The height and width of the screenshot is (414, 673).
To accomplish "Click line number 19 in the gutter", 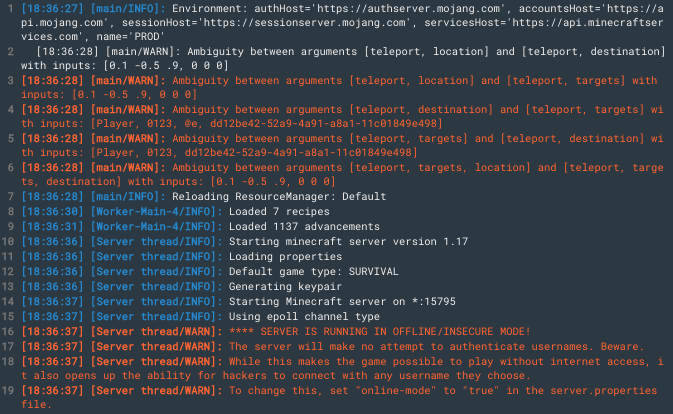I will (x=8, y=390).
